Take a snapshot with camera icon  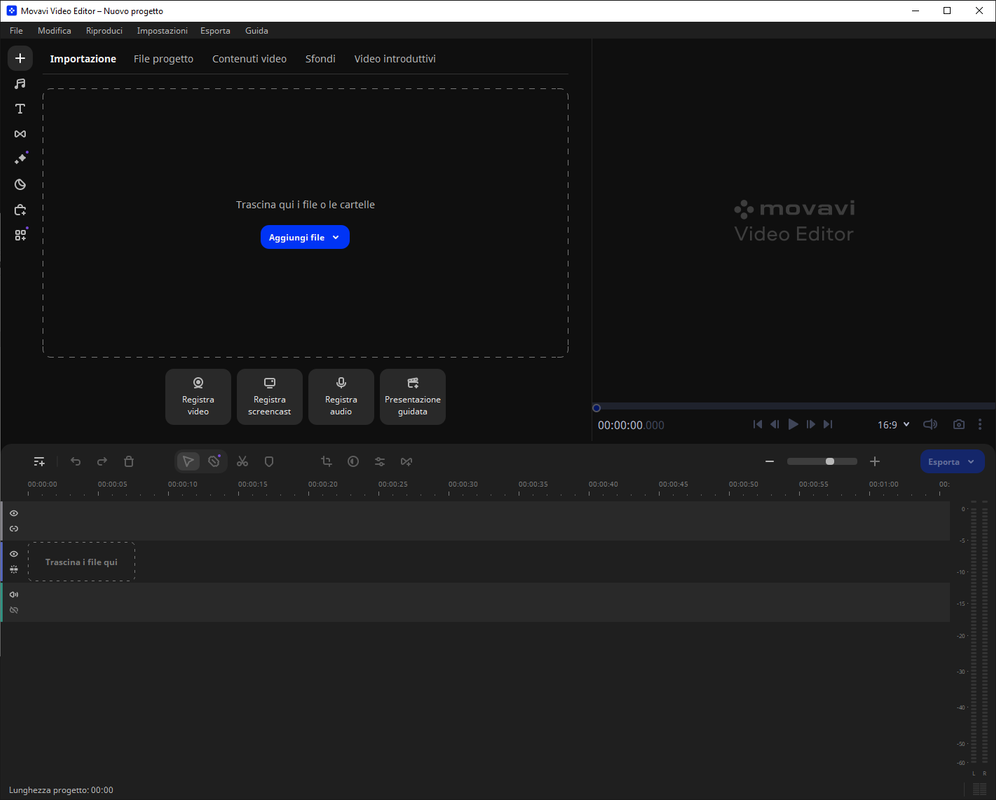coord(959,424)
